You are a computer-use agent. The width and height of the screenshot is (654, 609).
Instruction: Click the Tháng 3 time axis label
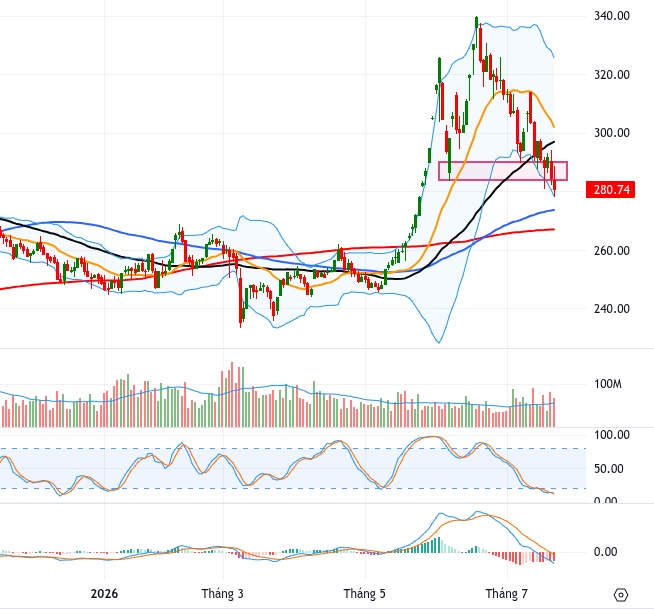[222, 594]
